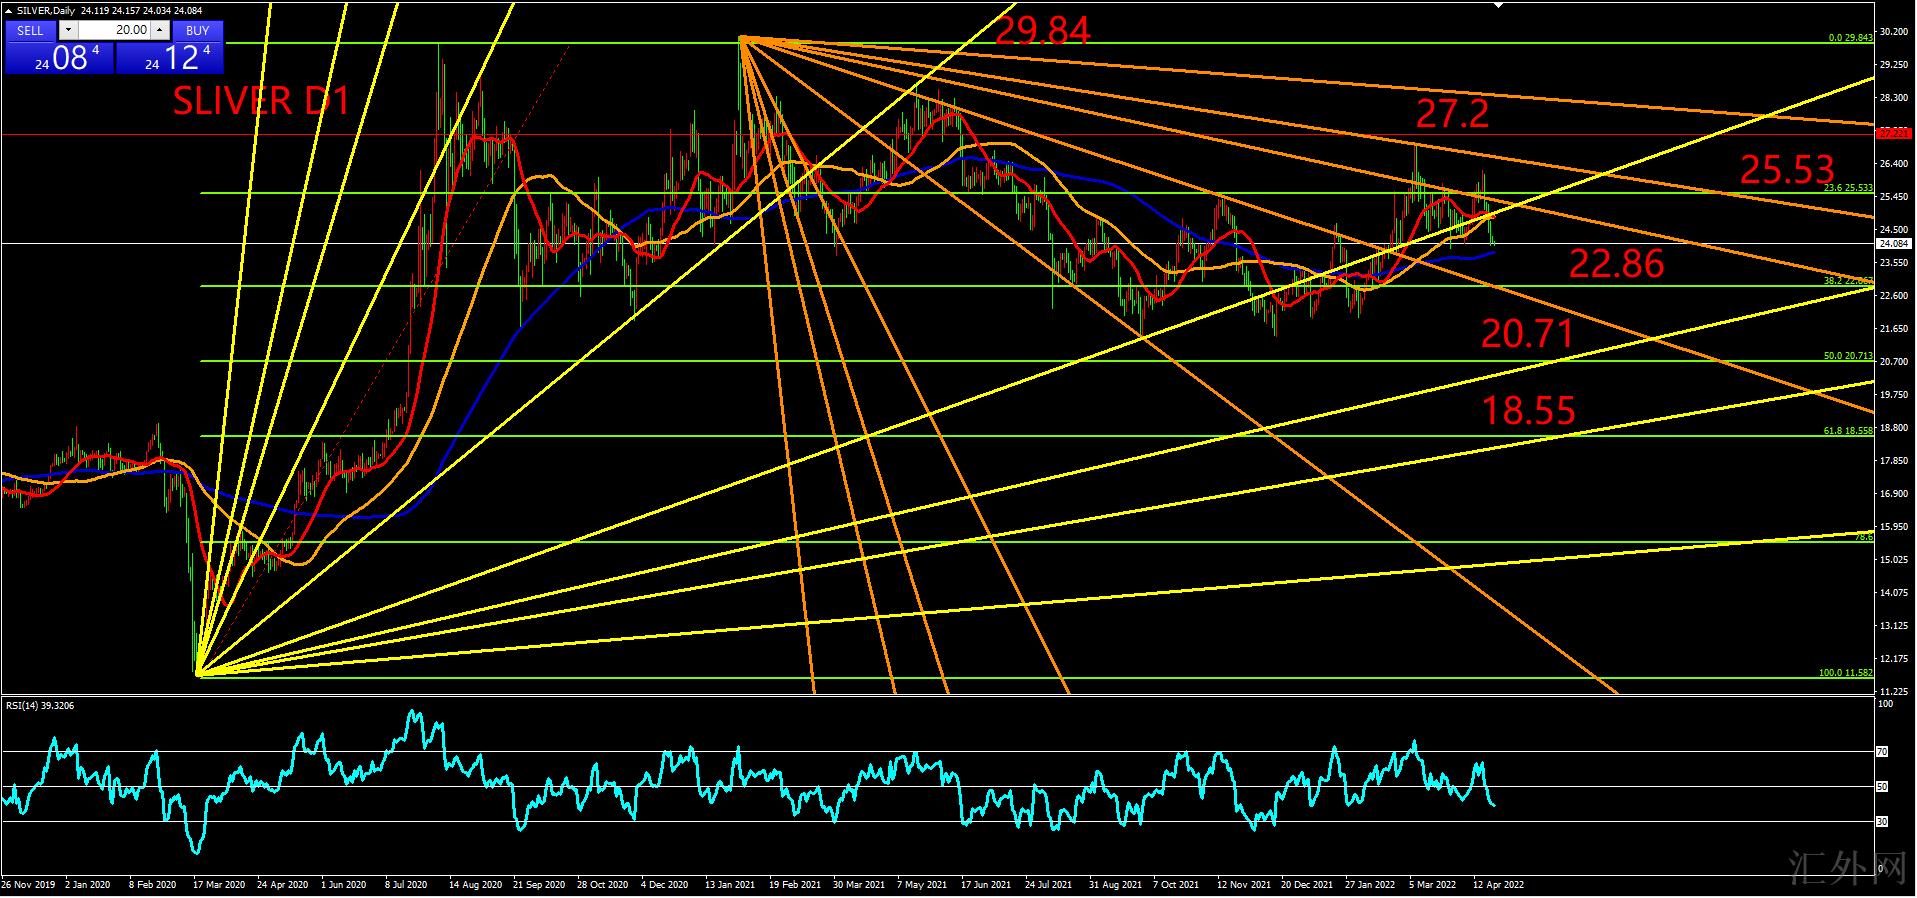Click the 17 Mar 2020 date on time axis
The height and width of the screenshot is (898, 1917).
click(219, 885)
